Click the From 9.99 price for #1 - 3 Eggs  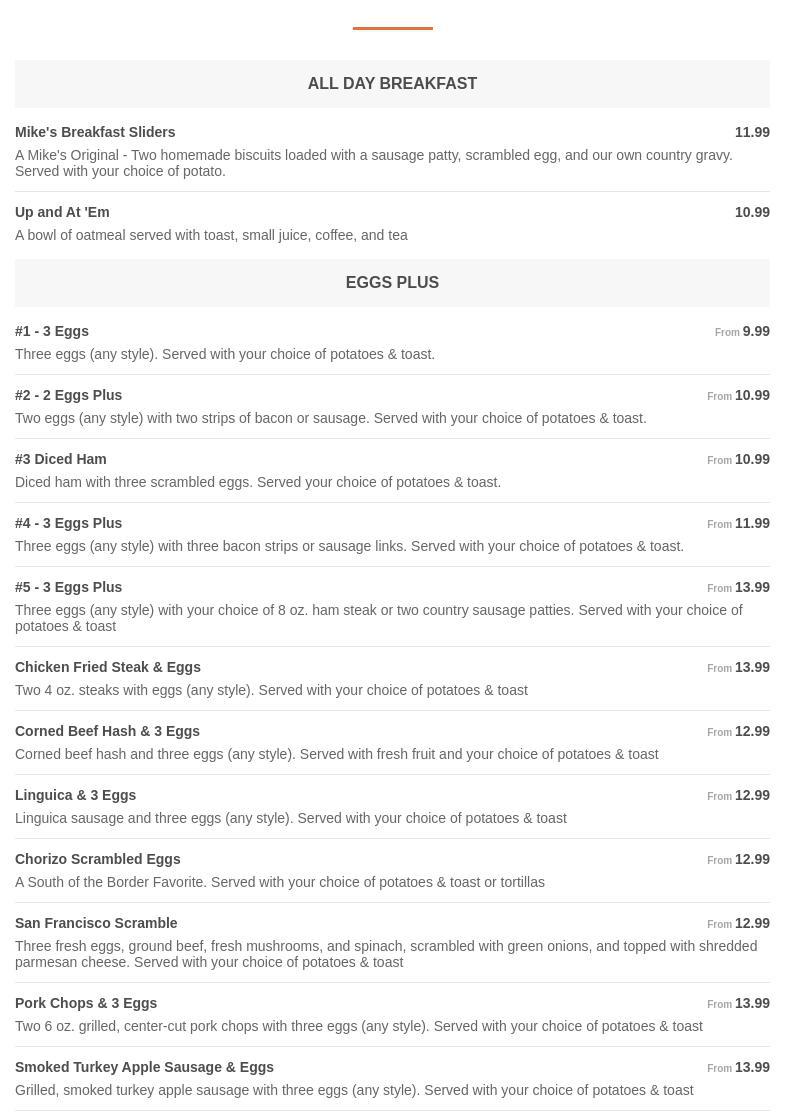click(x=743, y=331)
